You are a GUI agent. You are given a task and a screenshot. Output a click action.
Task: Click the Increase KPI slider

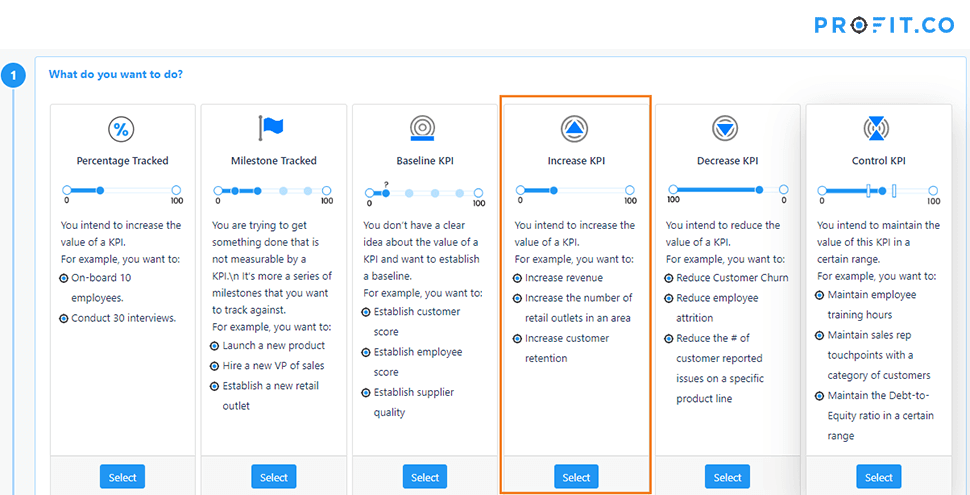click(x=575, y=191)
